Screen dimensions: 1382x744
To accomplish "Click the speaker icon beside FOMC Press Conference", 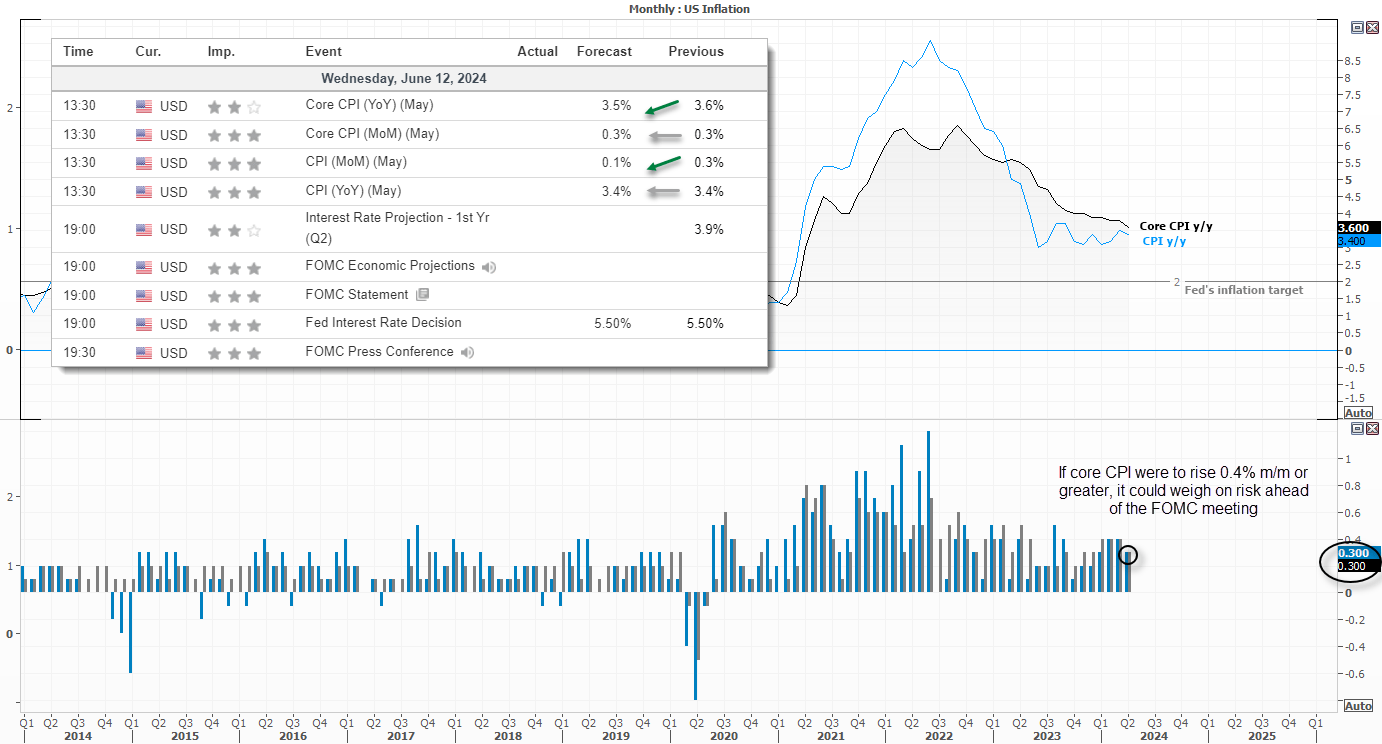I will 467,352.
